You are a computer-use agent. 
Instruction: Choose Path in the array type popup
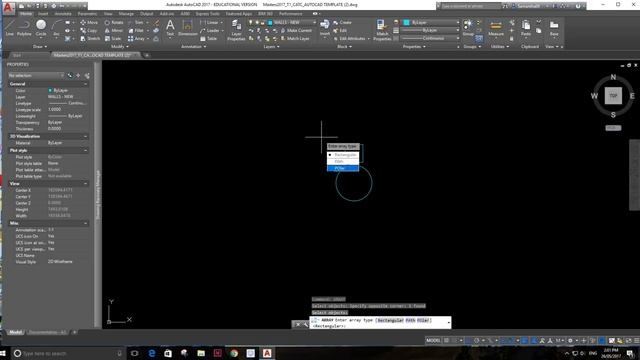(343, 162)
